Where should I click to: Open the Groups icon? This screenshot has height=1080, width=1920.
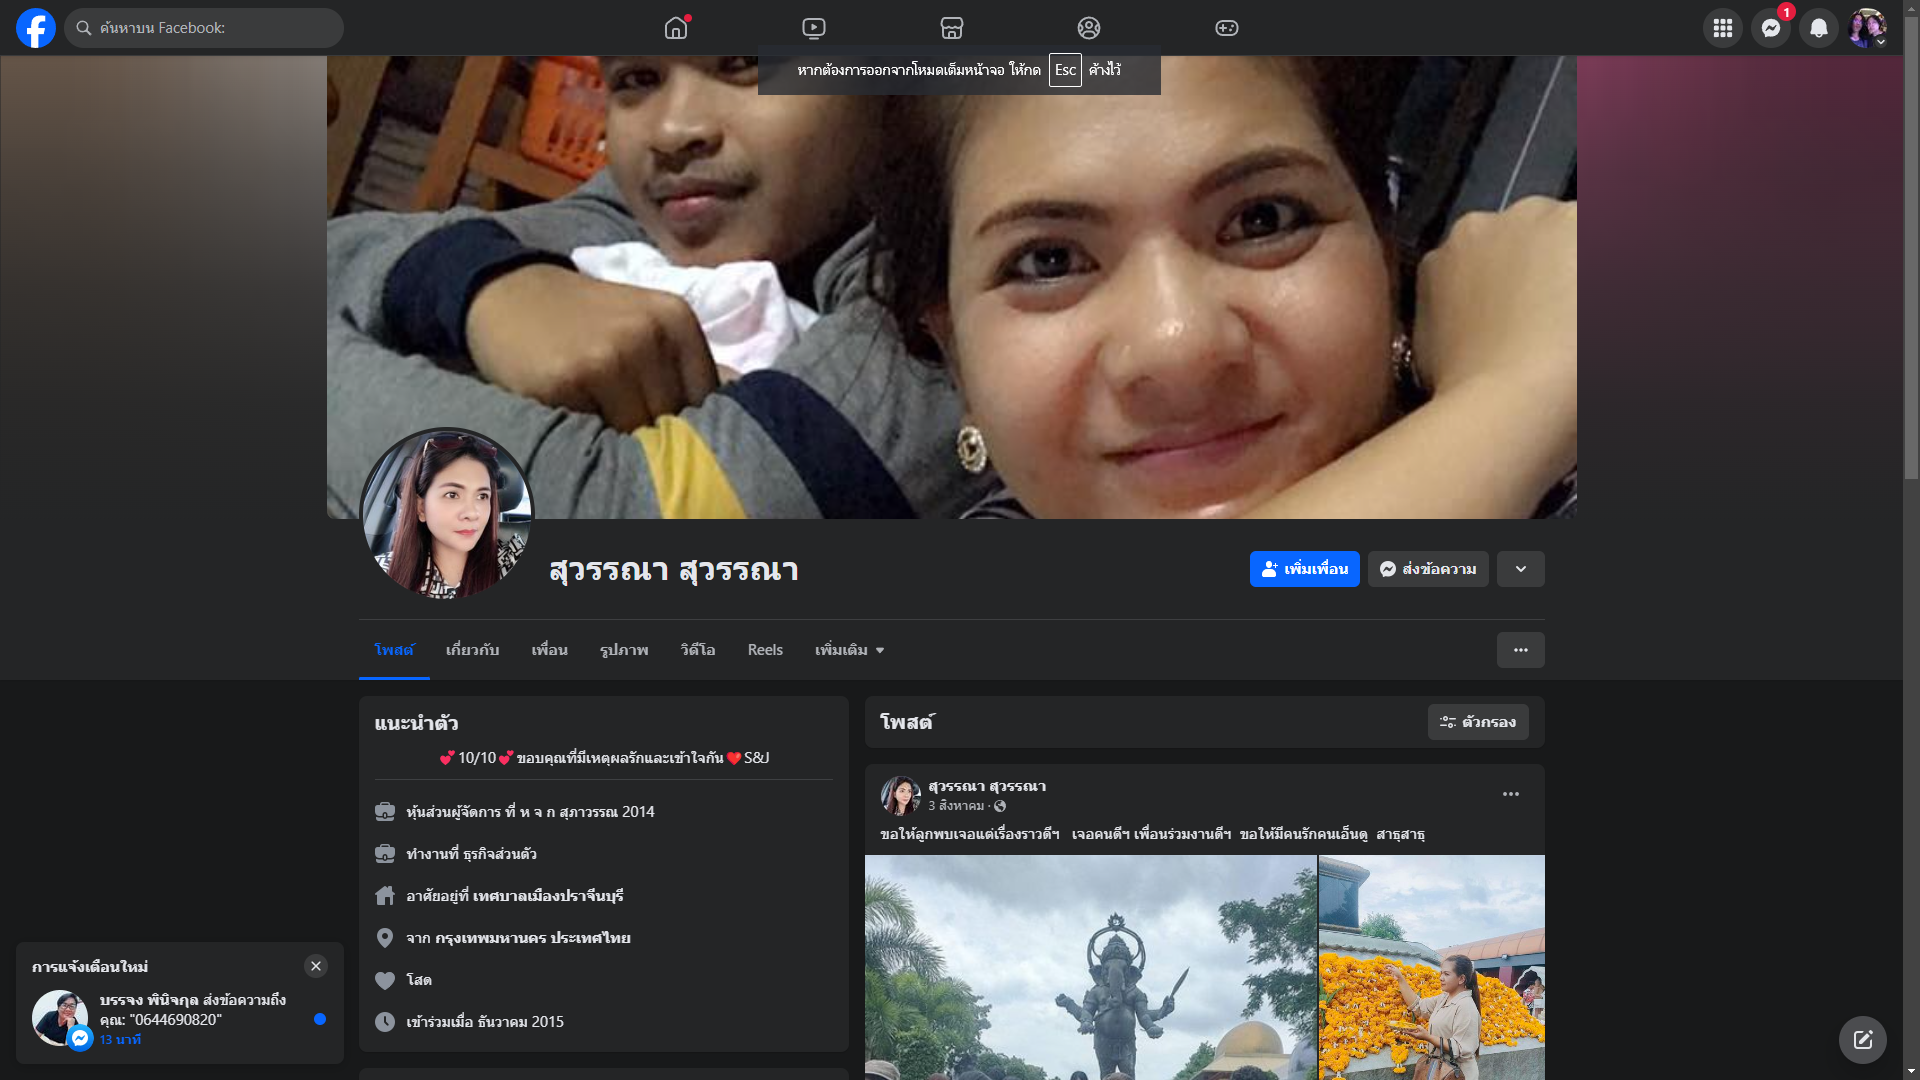(1089, 28)
